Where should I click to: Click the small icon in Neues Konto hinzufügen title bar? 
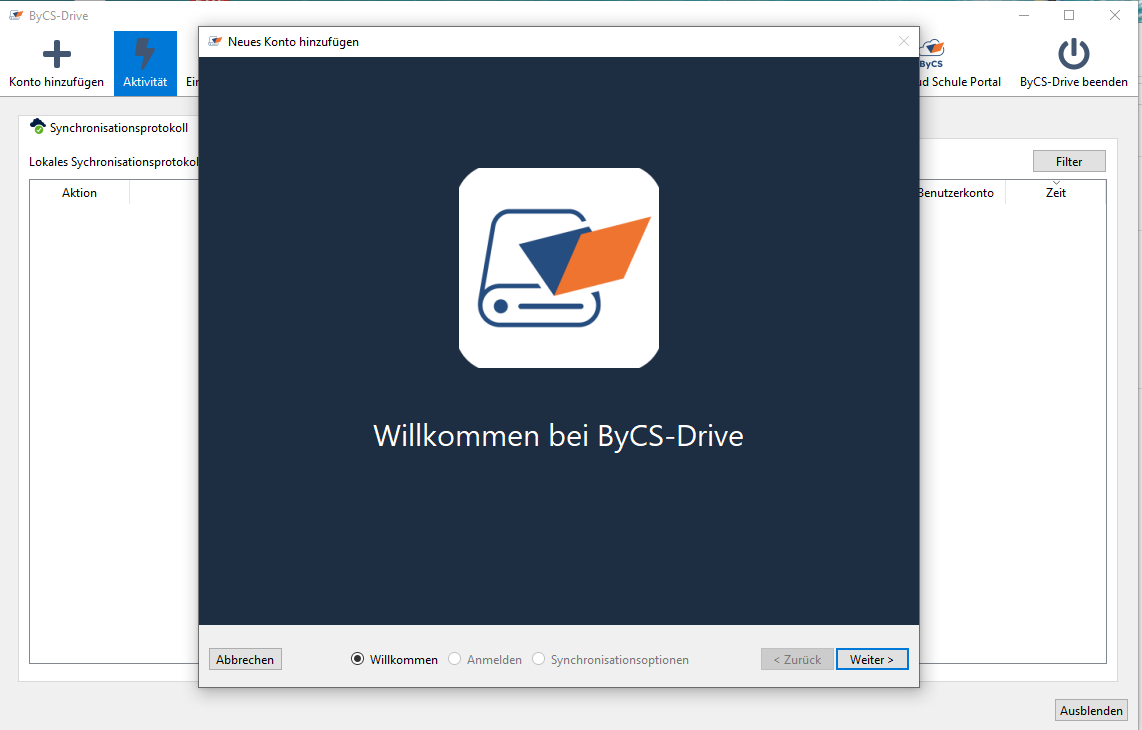click(x=215, y=42)
